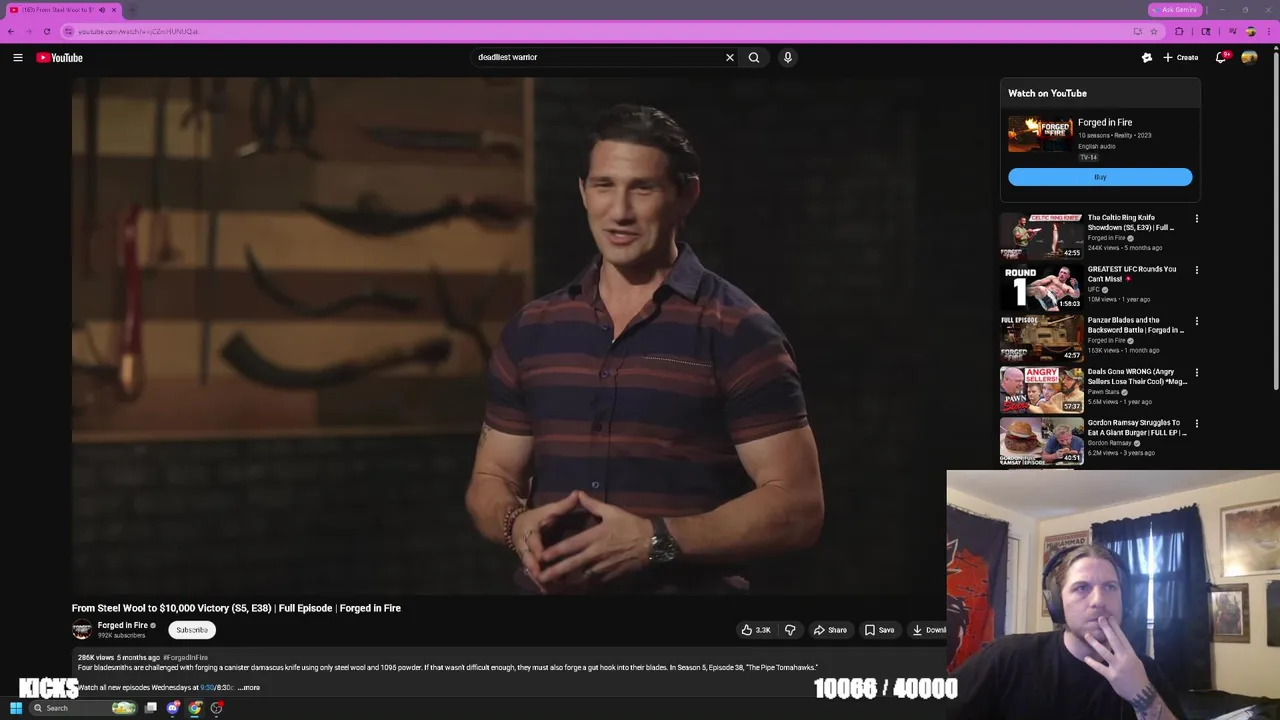Screen dimensions: 1280x720
Task: Open YouTube notifications bell
Action: (1221, 58)
